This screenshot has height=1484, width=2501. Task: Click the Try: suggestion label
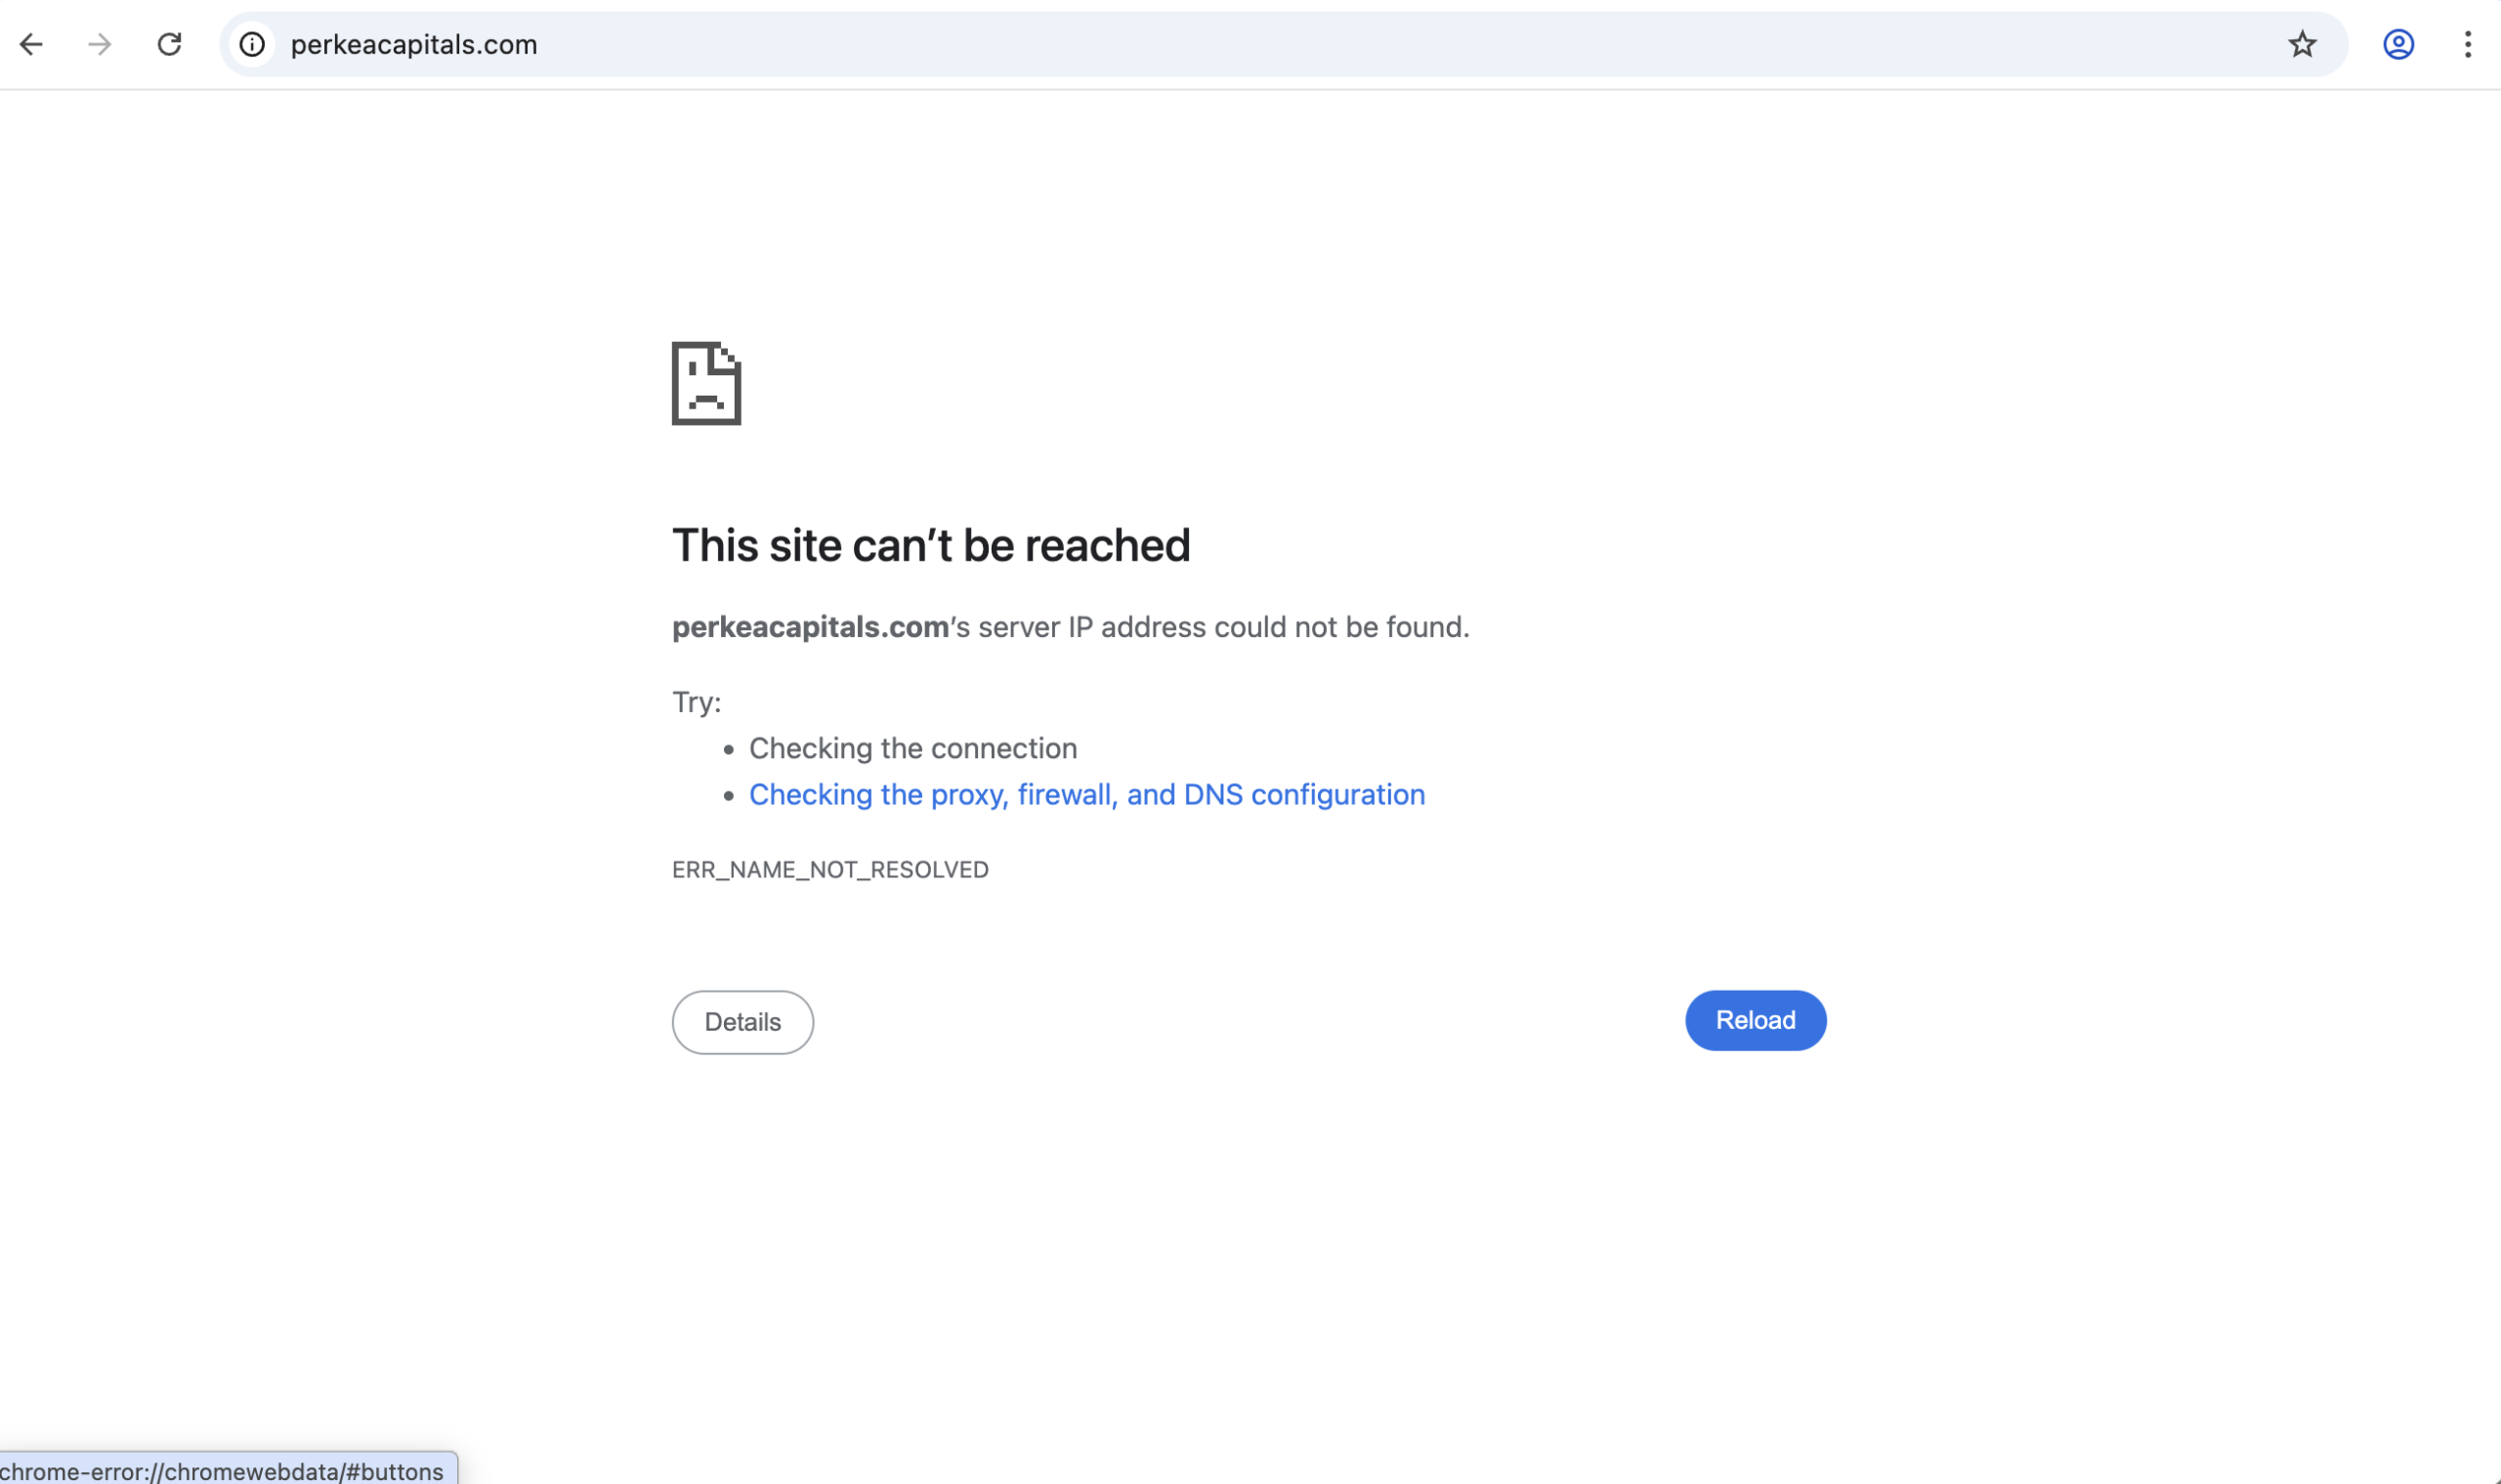coord(696,702)
